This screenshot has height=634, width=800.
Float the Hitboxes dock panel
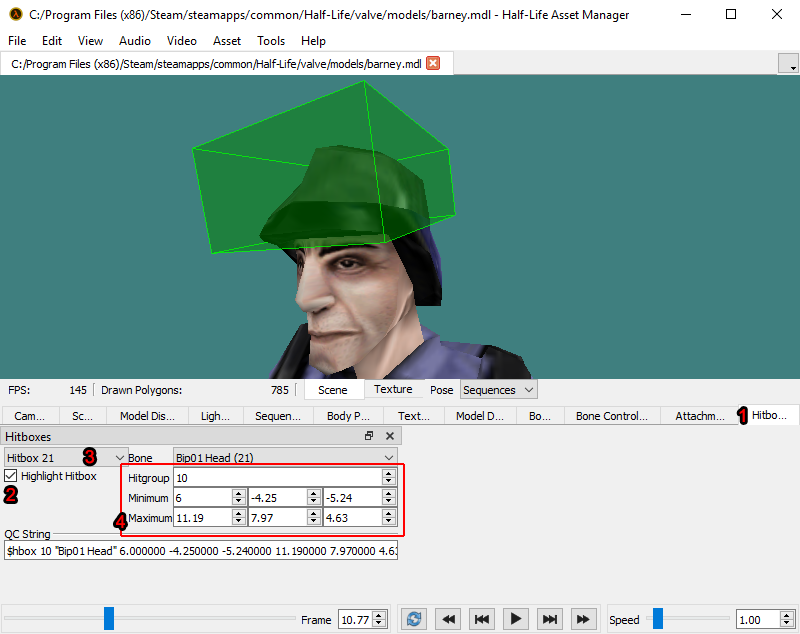pyautogui.click(x=369, y=436)
